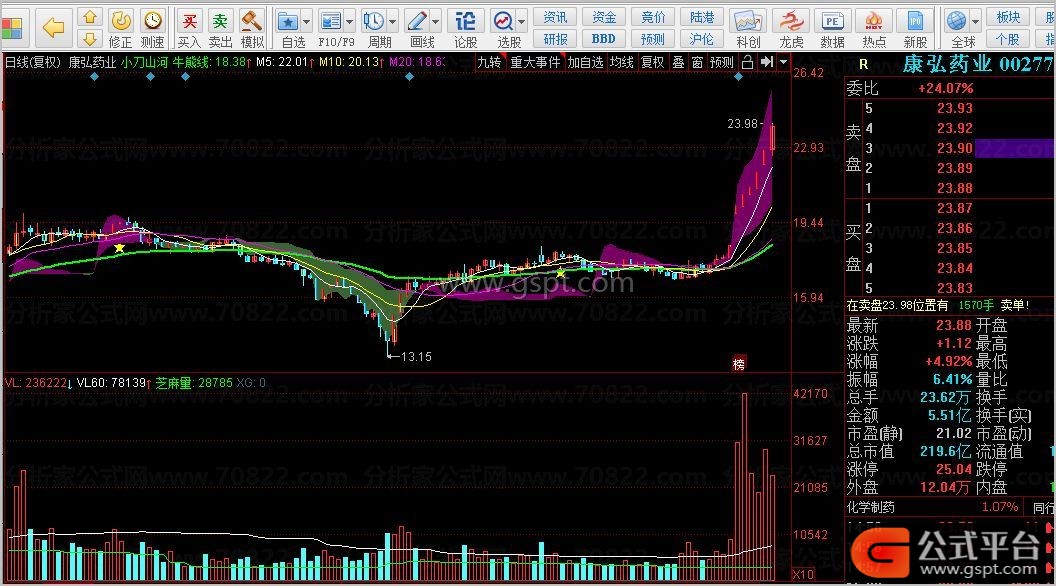Expand the 选股 dropdown arrow
Viewport: 1056px width, 586px height.
522,22
